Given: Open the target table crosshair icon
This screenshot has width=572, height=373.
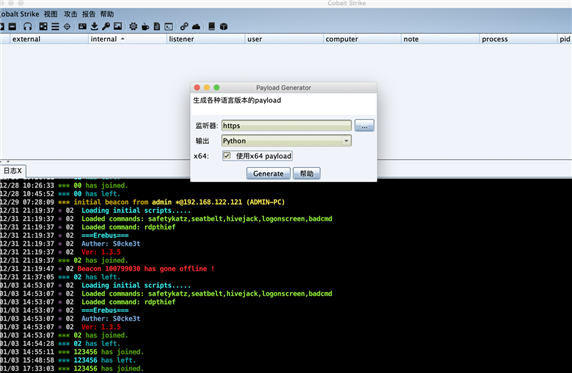Looking at the screenshot, I should point(67,26).
